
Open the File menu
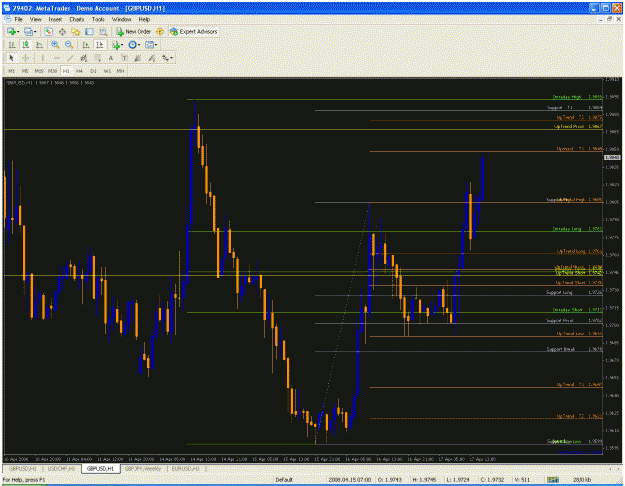coord(18,19)
